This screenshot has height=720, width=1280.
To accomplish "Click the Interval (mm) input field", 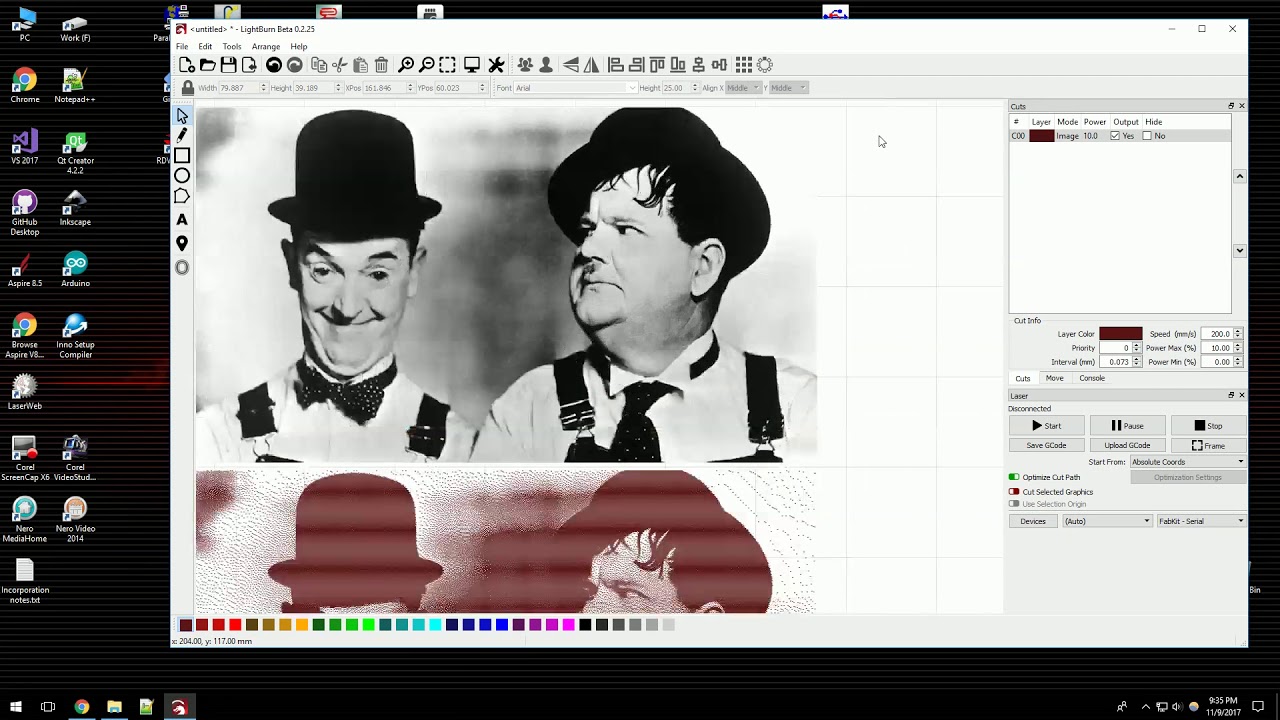I will pyautogui.click(x=1114, y=362).
